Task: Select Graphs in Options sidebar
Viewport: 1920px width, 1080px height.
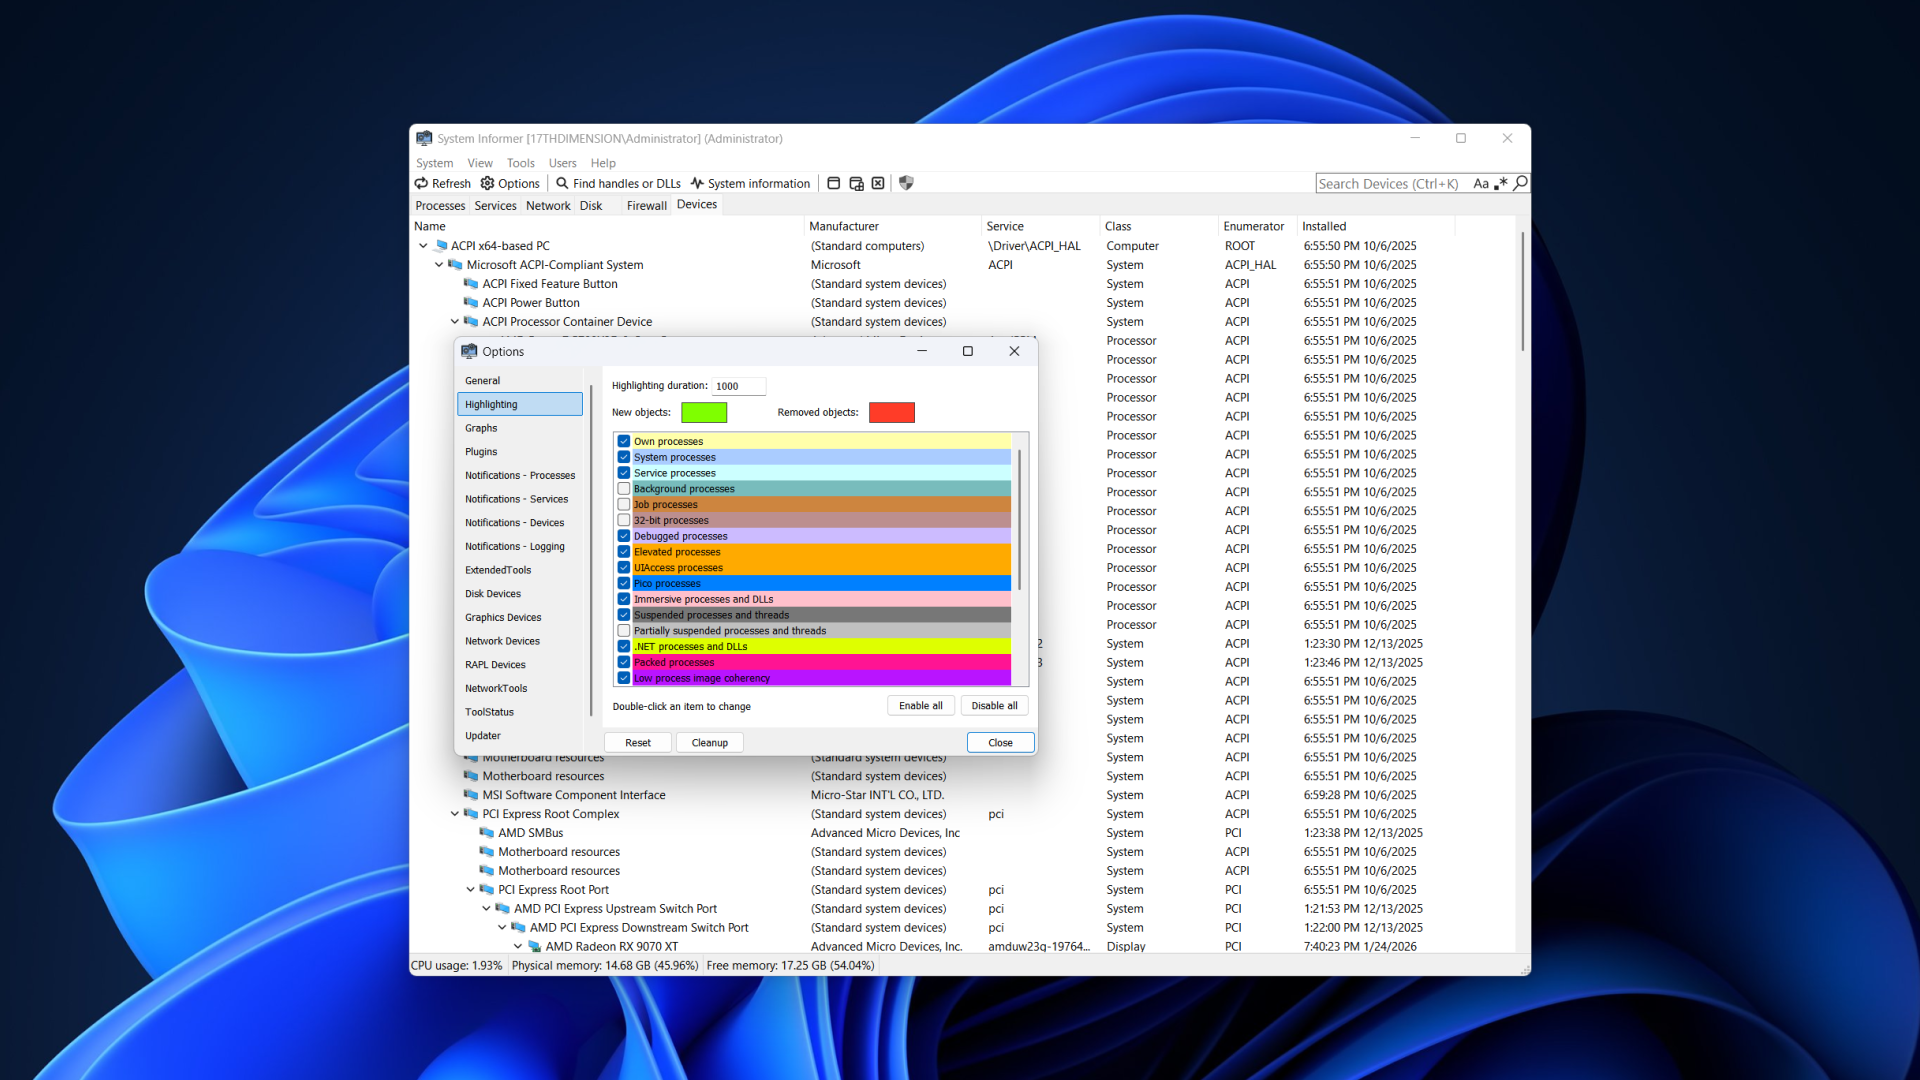Action: tap(520, 428)
